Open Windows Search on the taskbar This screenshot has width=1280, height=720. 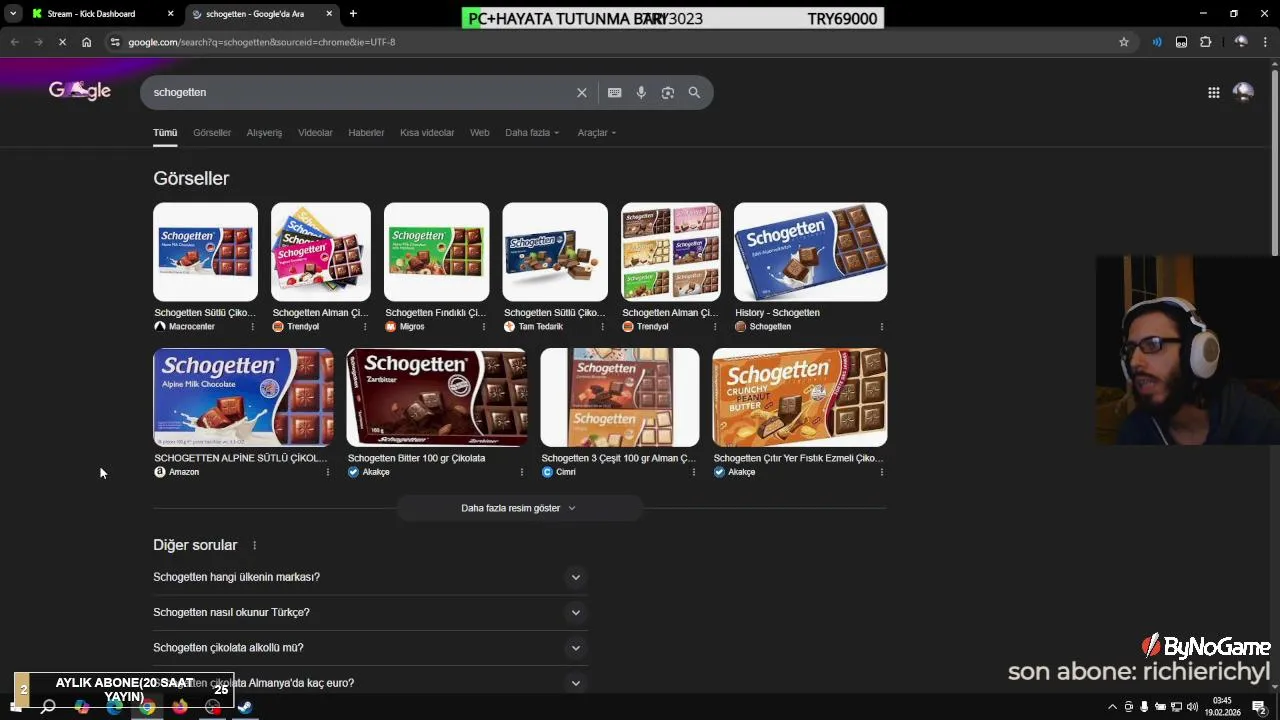pos(47,707)
